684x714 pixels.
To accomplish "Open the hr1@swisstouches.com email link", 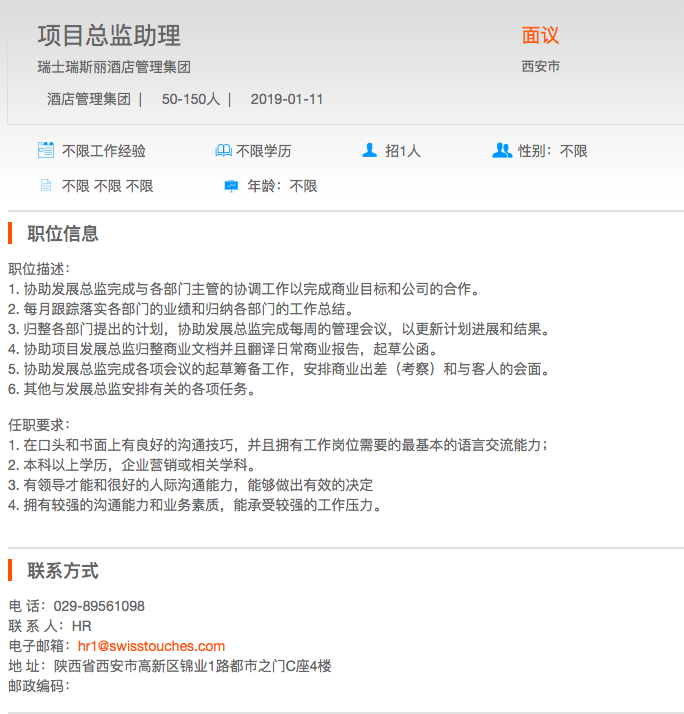I will [x=151, y=646].
